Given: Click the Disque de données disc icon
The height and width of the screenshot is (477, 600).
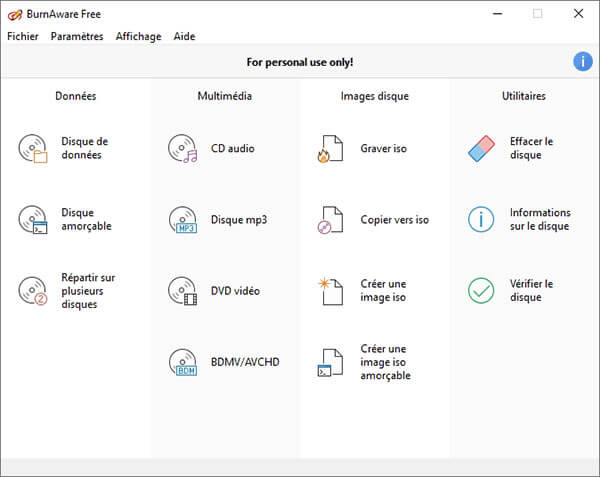Looking at the screenshot, I should point(33,149).
